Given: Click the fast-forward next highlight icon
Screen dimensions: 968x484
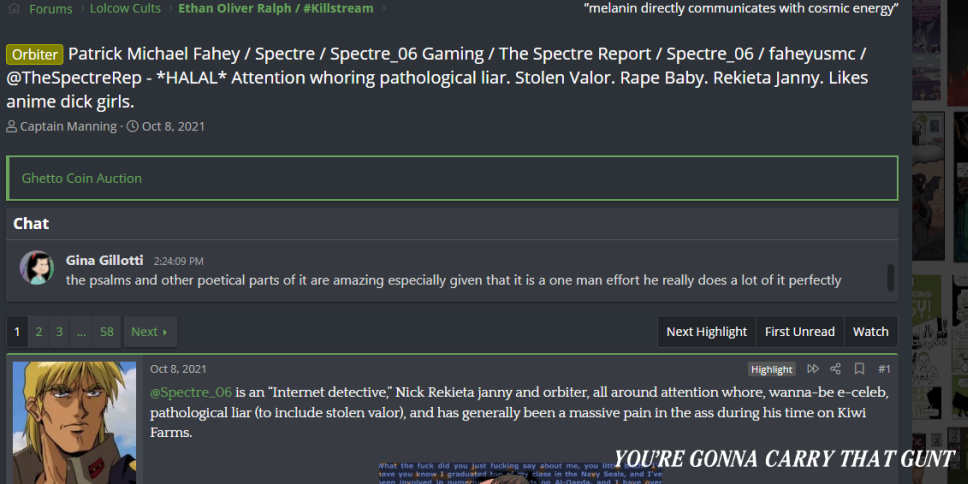Looking at the screenshot, I should pyautogui.click(x=812, y=369).
